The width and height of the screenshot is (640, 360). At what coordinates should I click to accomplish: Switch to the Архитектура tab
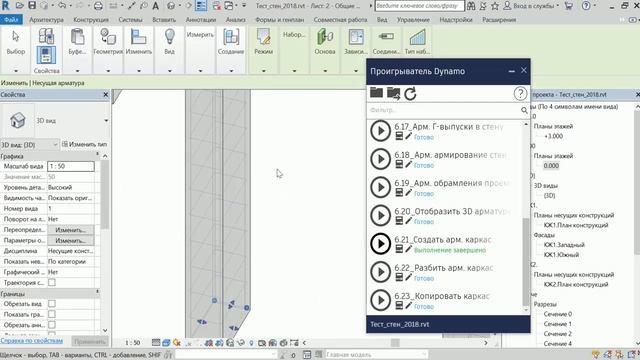[x=46, y=20]
